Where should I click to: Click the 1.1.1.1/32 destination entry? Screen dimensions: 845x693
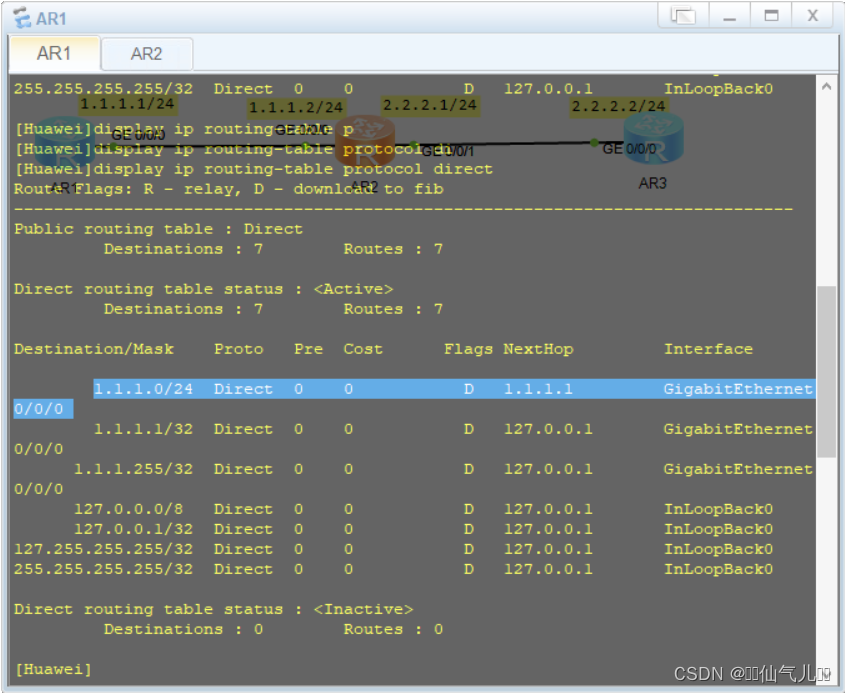(x=143, y=429)
